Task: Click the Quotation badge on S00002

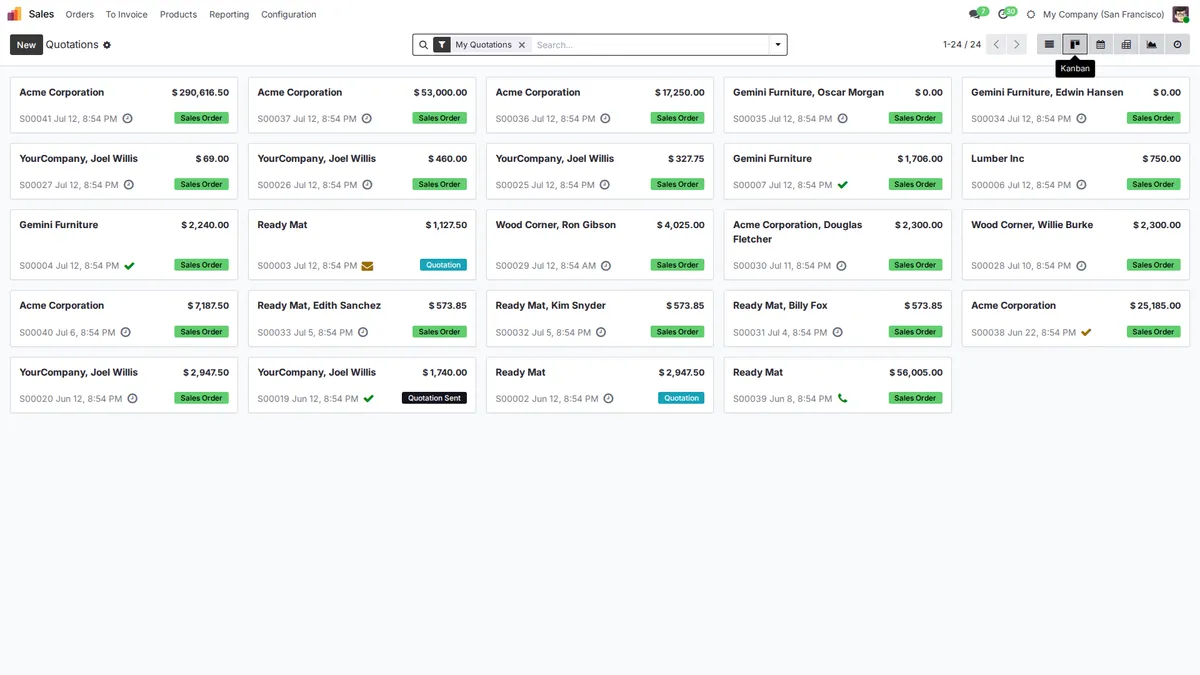Action: click(x=681, y=398)
